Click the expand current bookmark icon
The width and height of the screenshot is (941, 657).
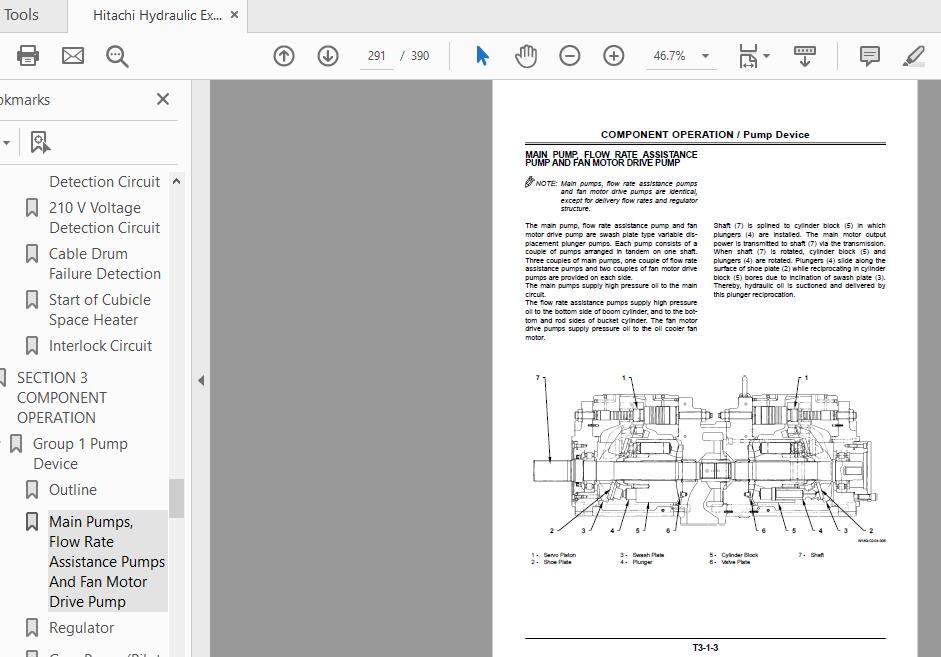click(x=40, y=141)
